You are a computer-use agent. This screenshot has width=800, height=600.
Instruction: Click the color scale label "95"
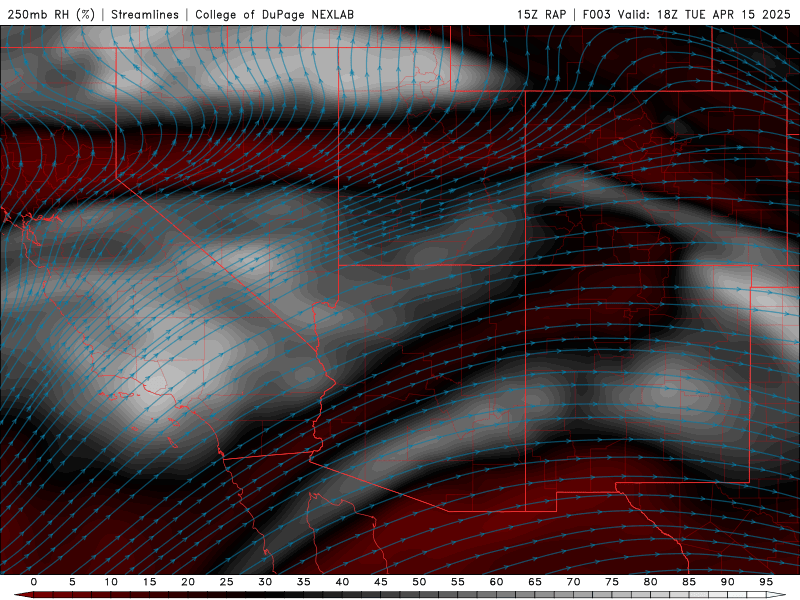pos(766,582)
